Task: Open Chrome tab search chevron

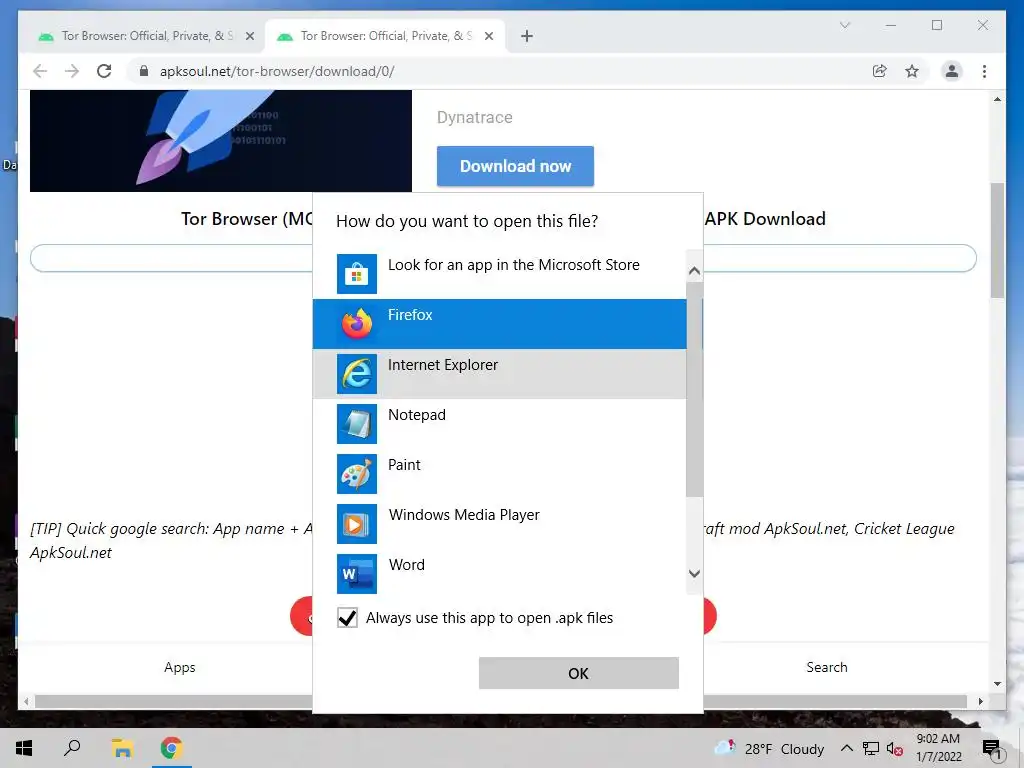Action: pyautogui.click(x=845, y=25)
